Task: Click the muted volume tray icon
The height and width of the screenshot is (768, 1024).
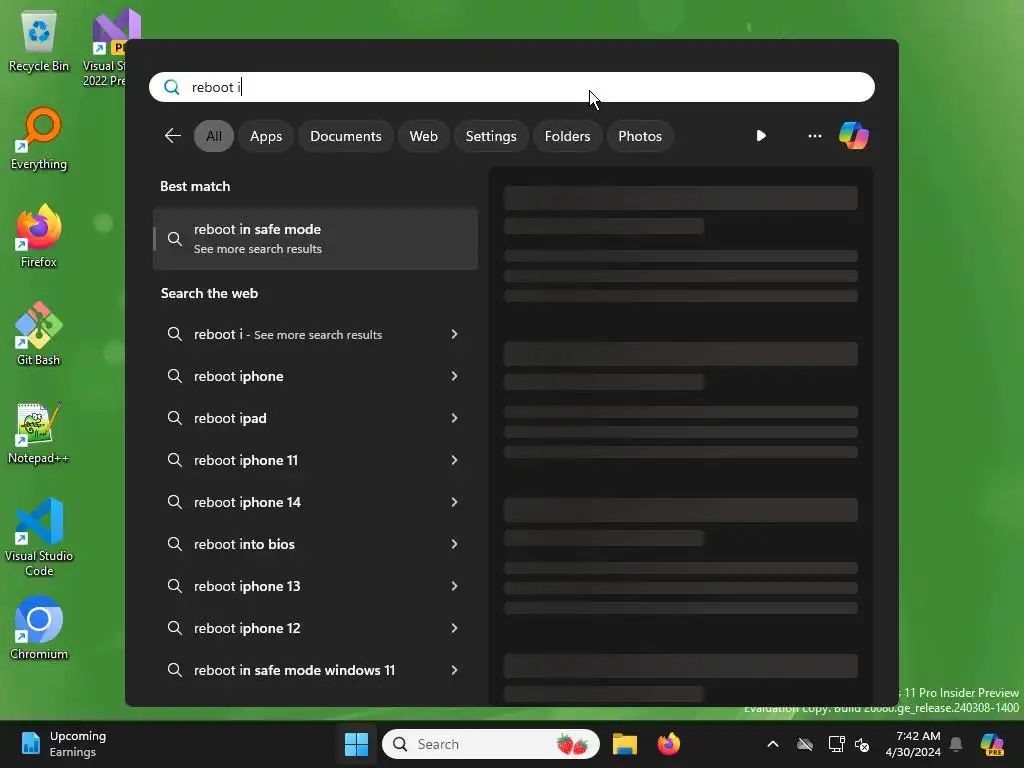Action: pyautogui.click(x=862, y=744)
